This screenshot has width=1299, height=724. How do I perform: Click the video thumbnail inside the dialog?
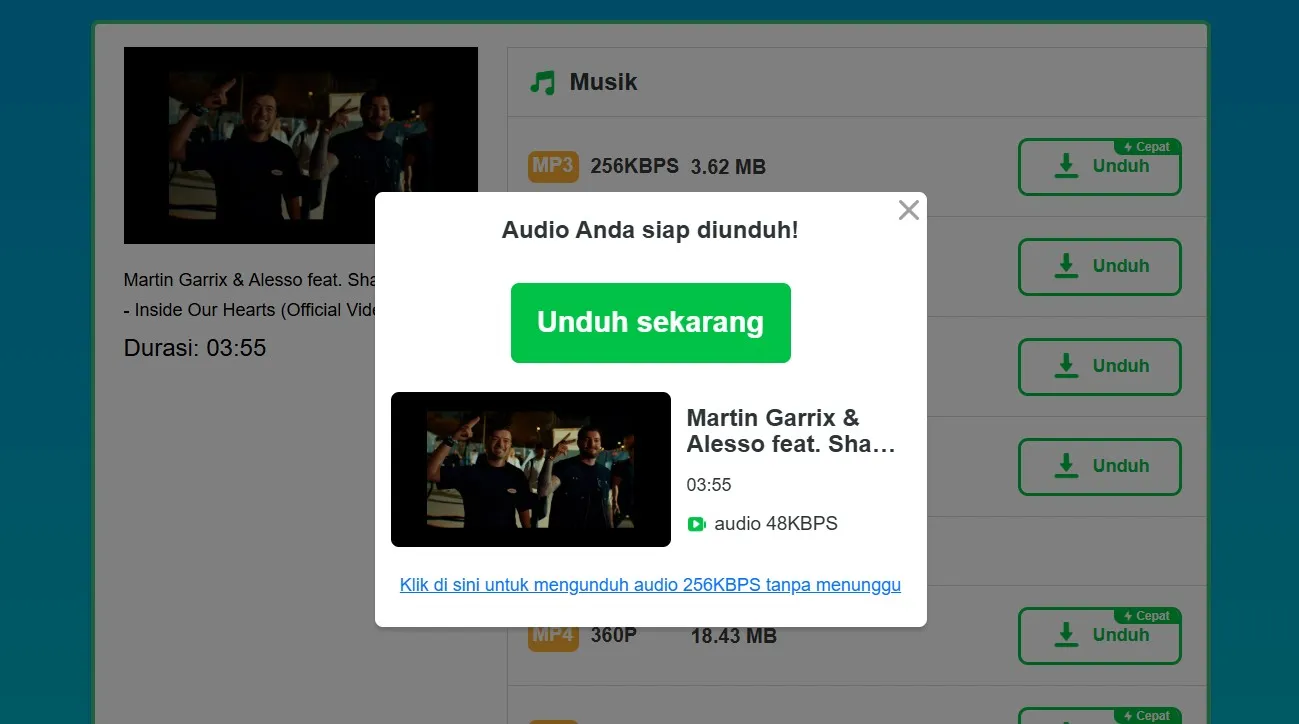(x=530, y=469)
